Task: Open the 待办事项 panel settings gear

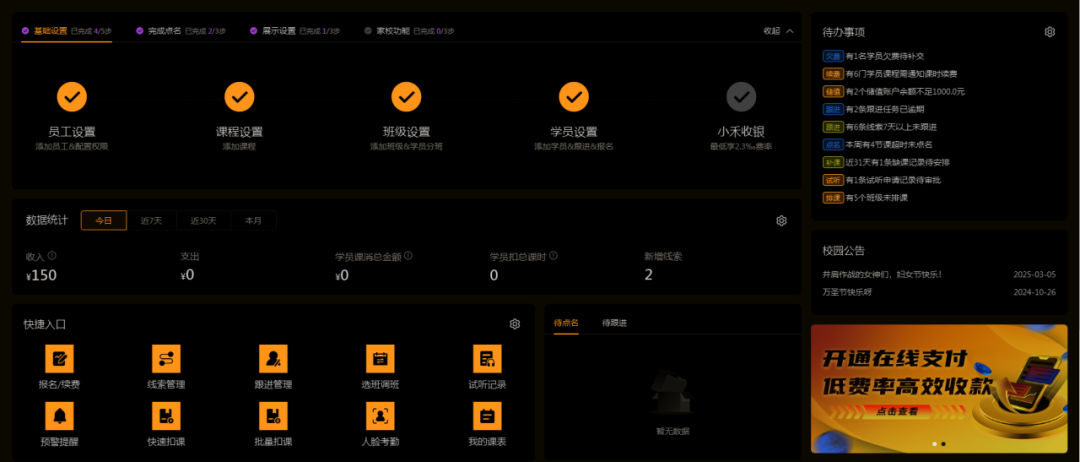Action: [x=1049, y=32]
